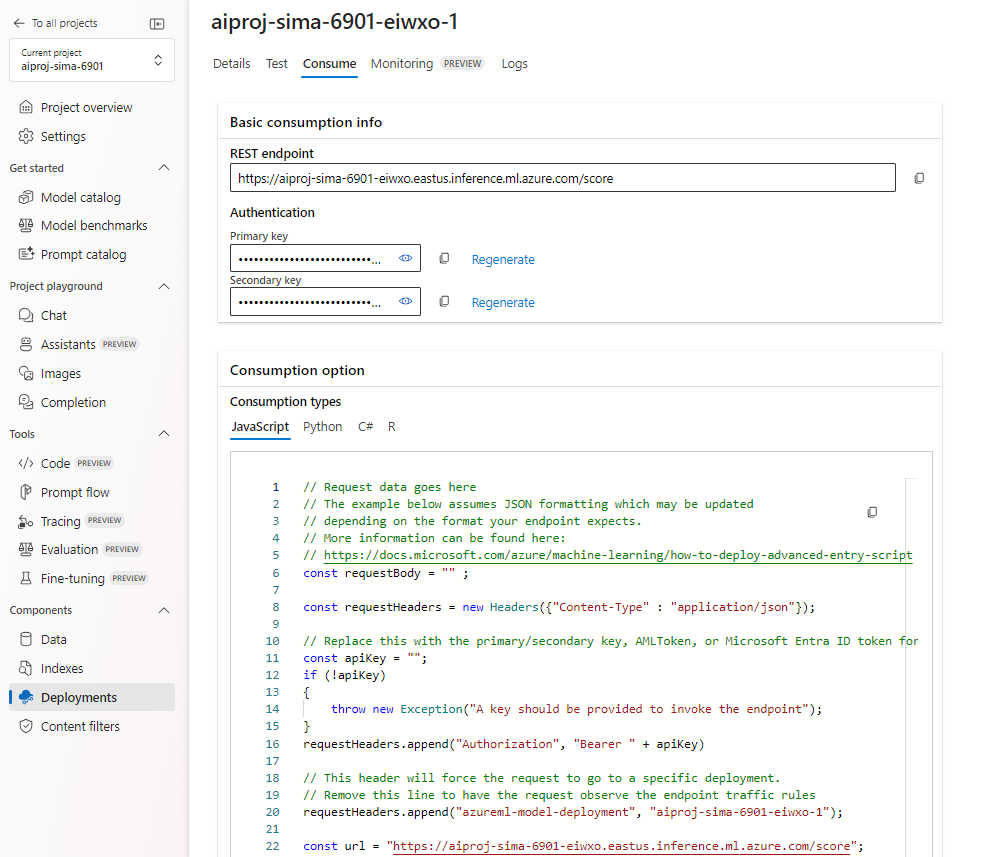The image size is (991, 857).
Task: Select Deployments in the sidebar
Action: coord(92,697)
